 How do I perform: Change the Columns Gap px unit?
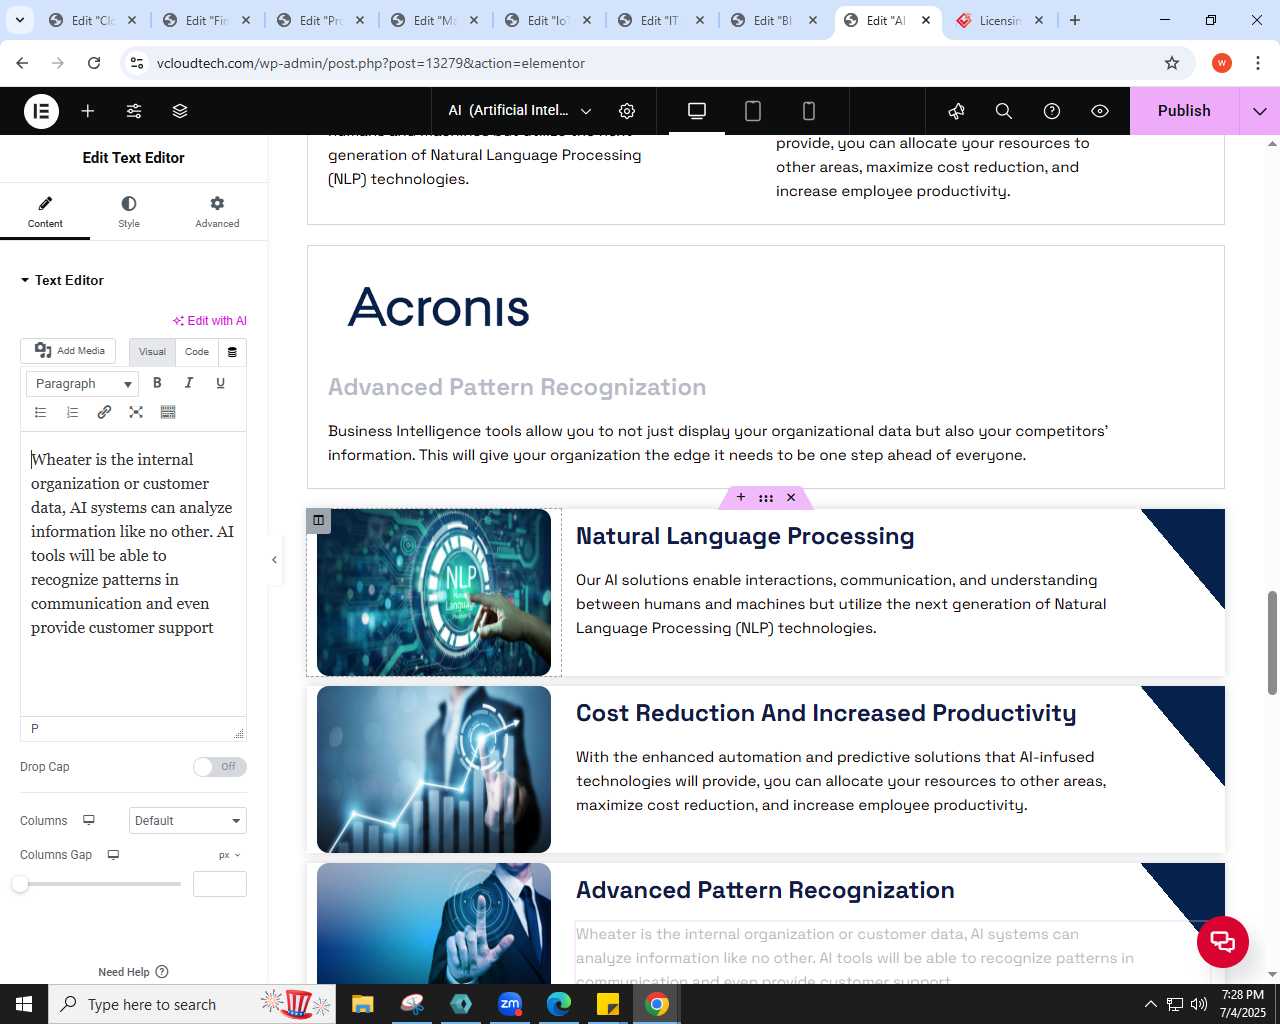tap(230, 855)
